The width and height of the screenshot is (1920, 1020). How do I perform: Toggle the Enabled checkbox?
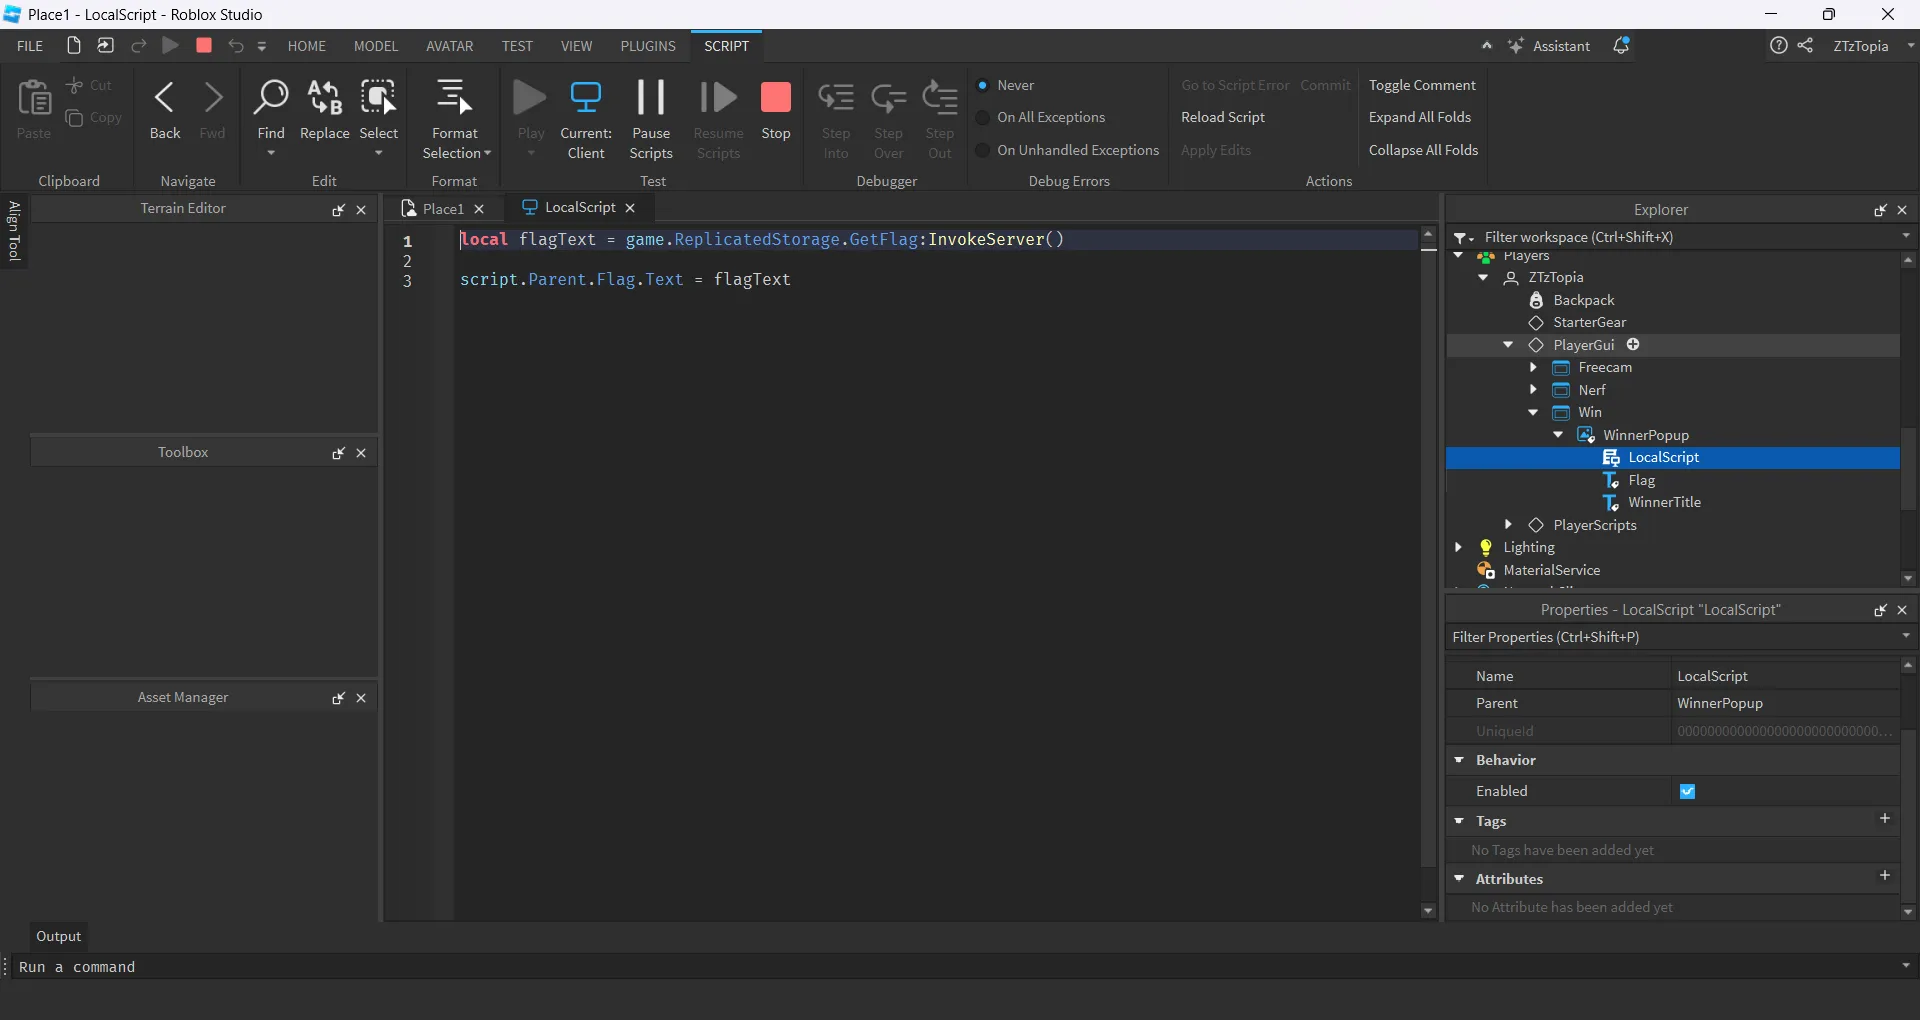(1688, 791)
